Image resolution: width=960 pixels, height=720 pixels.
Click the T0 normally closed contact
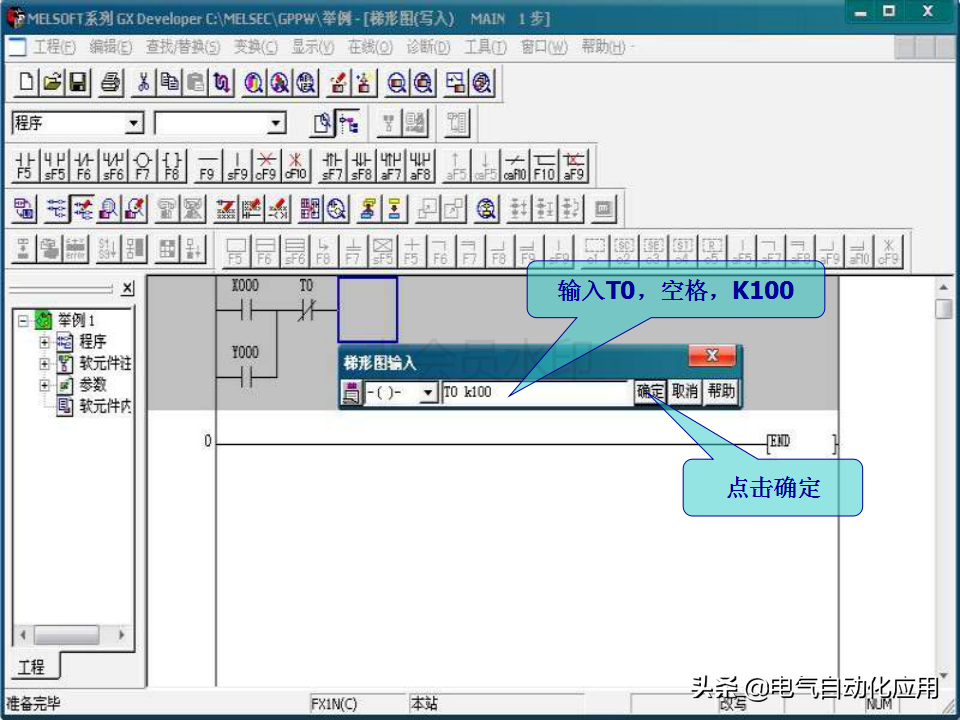306,310
